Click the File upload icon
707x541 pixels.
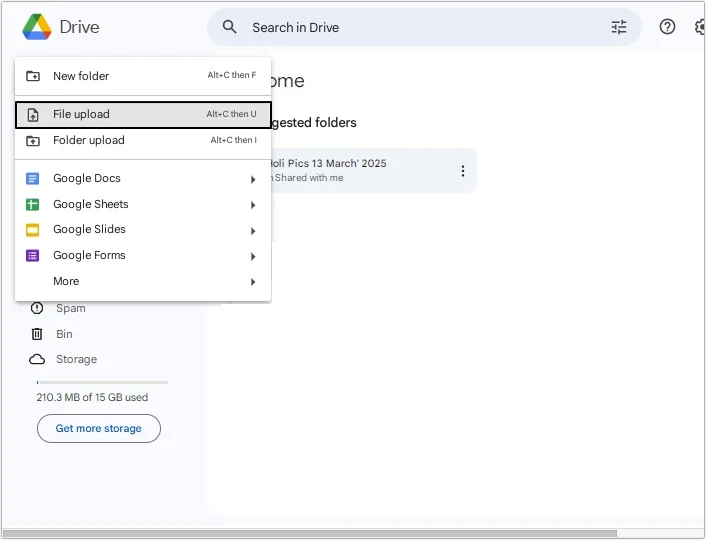pos(33,115)
